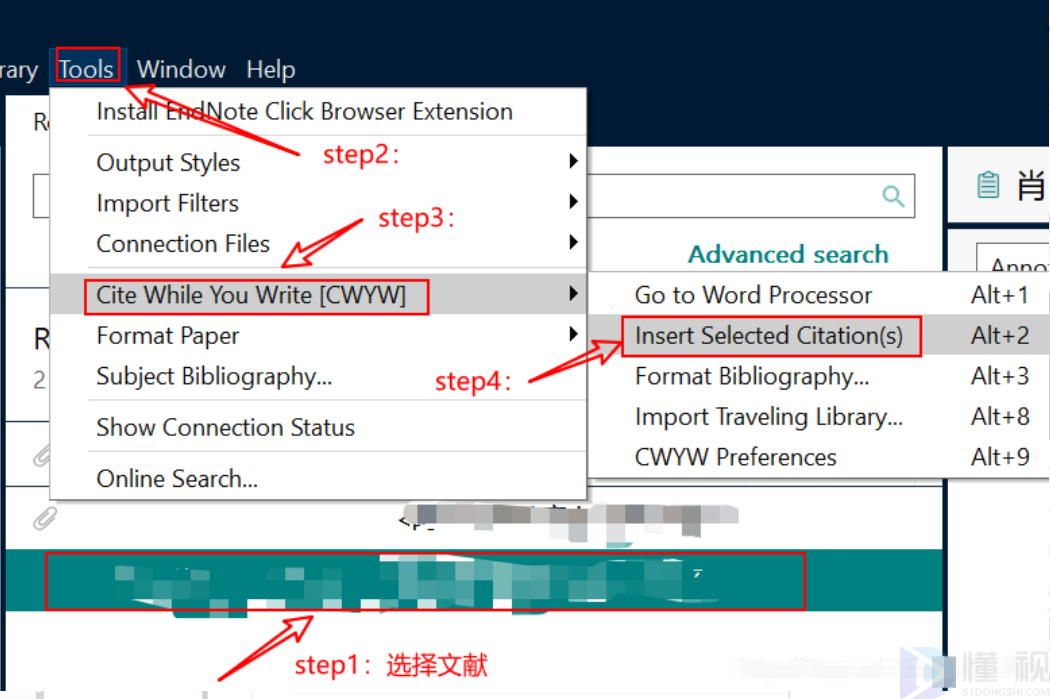The width and height of the screenshot is (1050, 699).
Task: Choose Import Traveling Library...
Action: pos(769,417)
